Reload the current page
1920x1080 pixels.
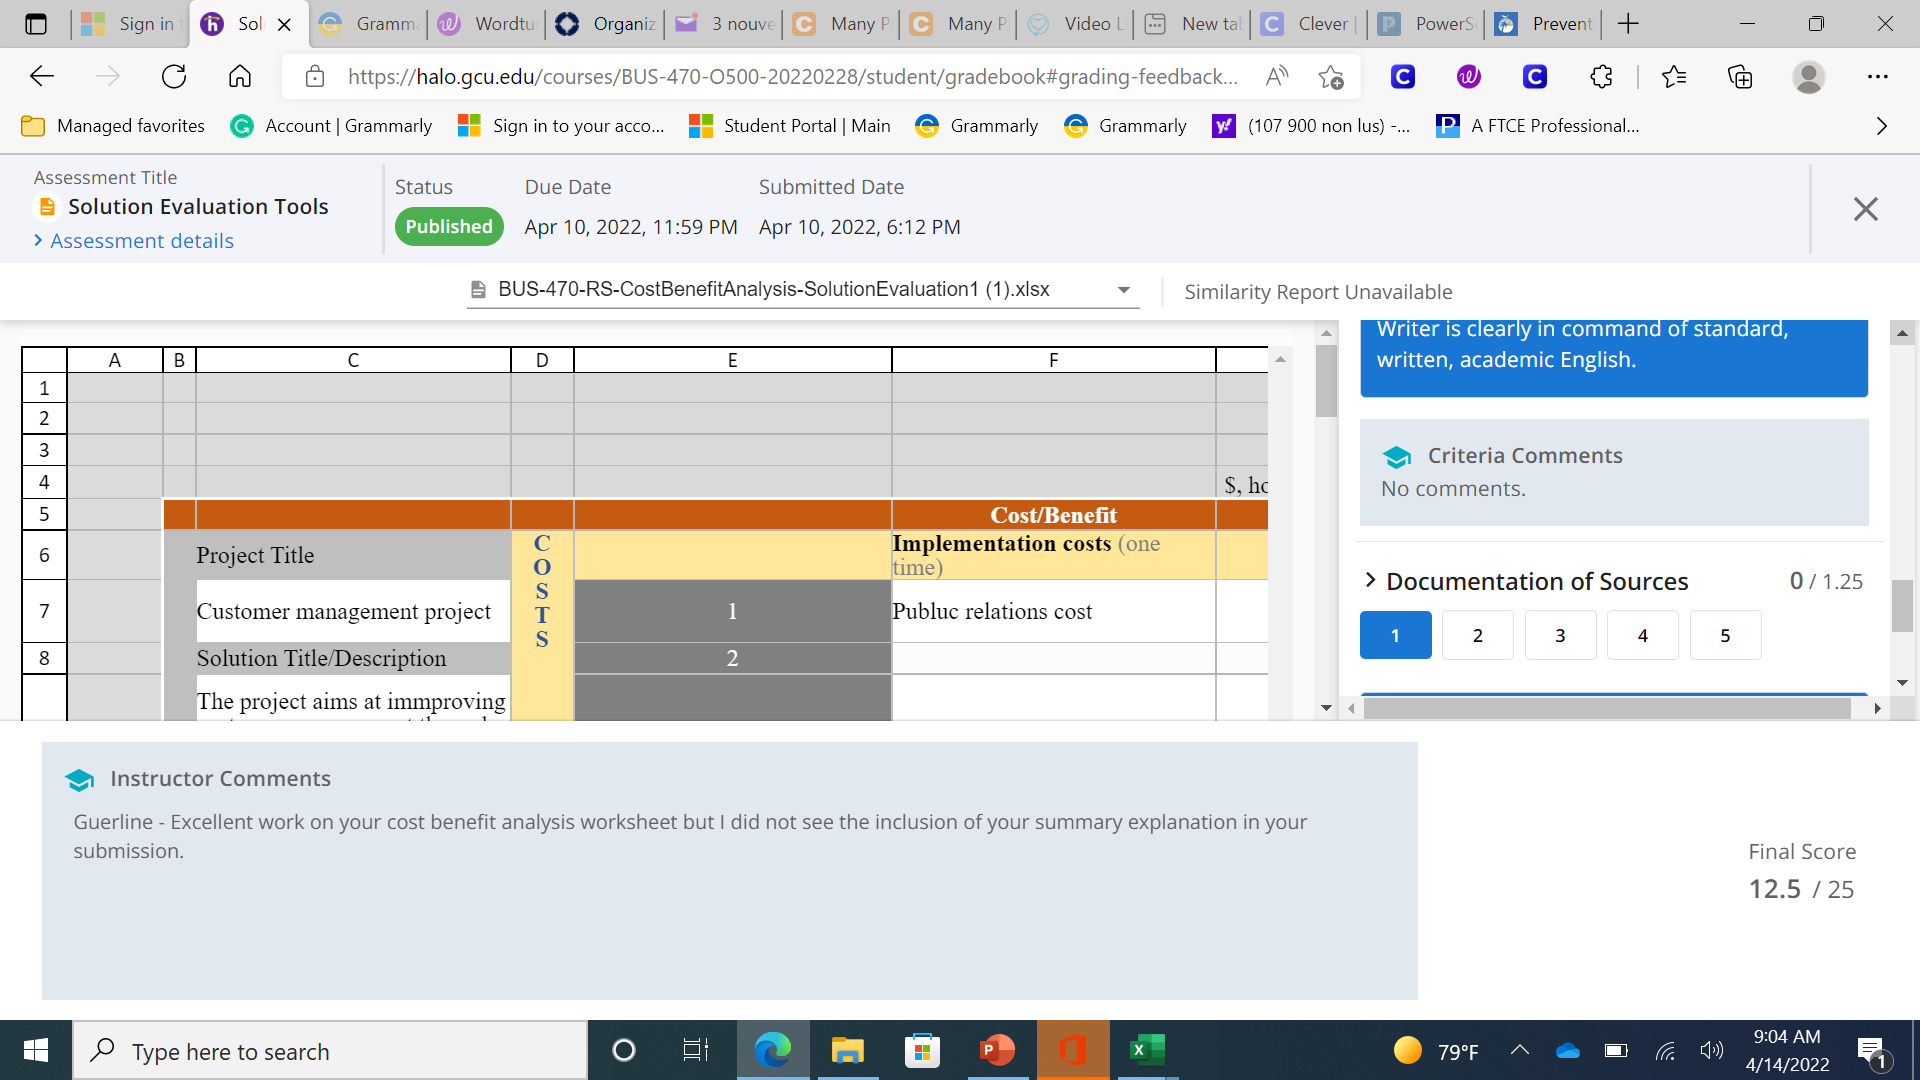(x=174, y=76)
